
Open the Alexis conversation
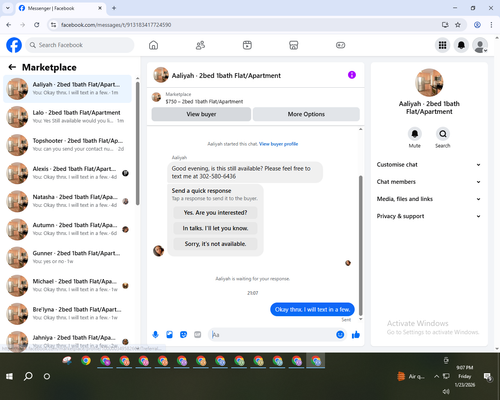pos(68,173)
